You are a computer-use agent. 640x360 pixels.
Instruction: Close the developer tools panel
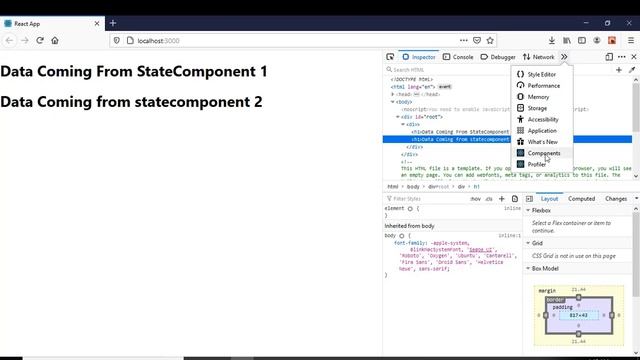click(x=634, y=57)
